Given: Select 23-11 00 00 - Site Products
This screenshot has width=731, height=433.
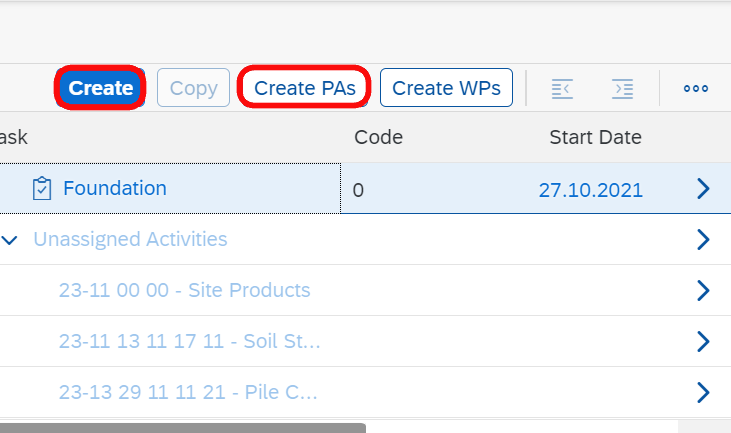Looking at the screenshot, I should click(184, 290).
